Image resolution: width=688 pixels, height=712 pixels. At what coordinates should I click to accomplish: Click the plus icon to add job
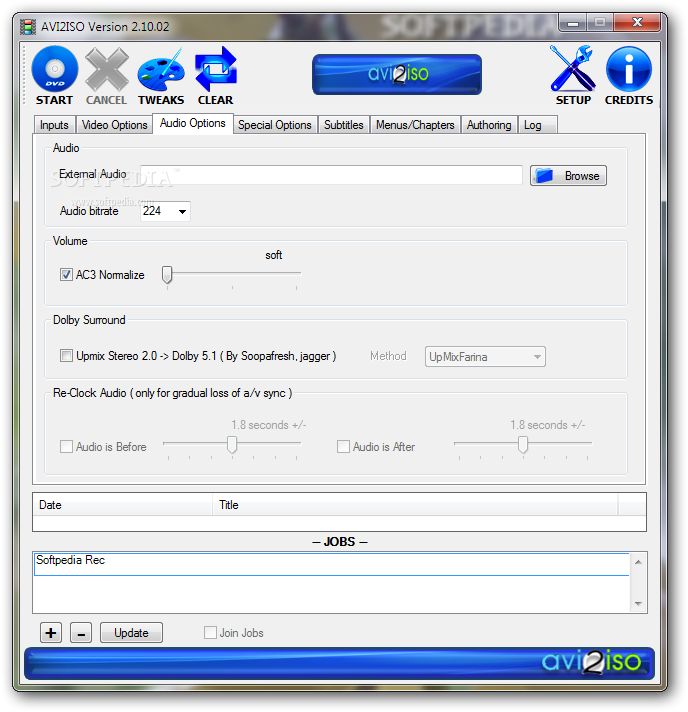point(51,633)
